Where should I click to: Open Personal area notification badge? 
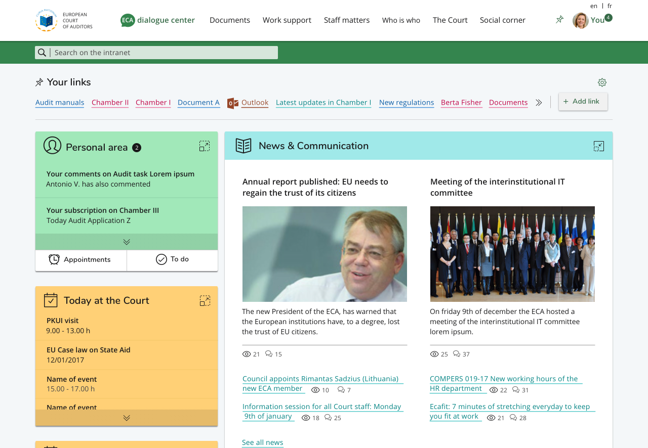(x=136, y=148)
